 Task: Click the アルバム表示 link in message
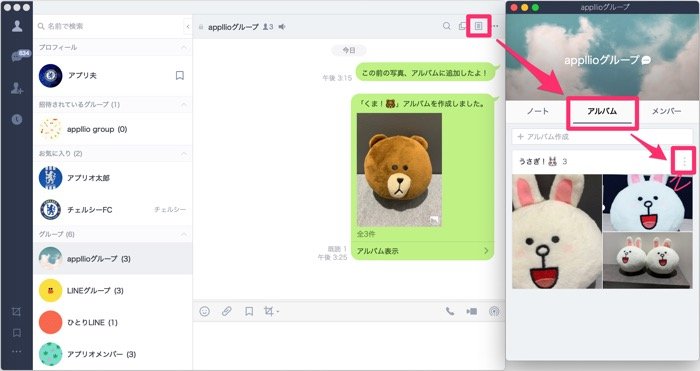(x=422, y=251)
